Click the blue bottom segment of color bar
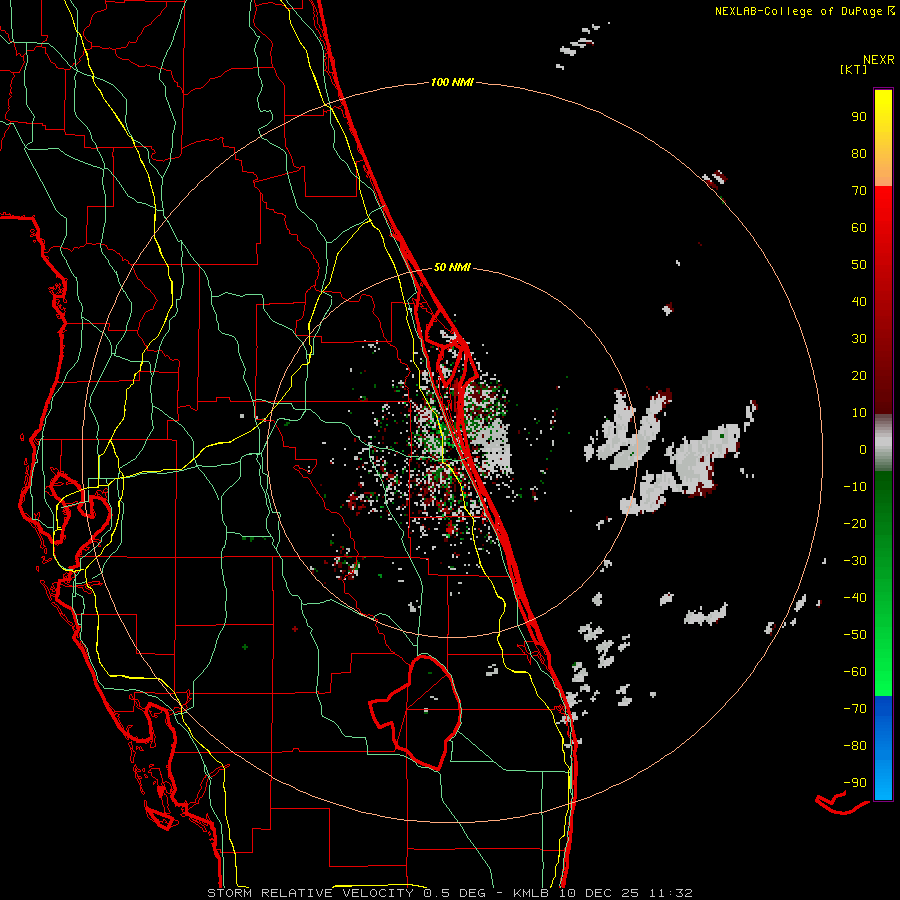The height and width of the screenshot is (900, 900). [x=883, y=747]
